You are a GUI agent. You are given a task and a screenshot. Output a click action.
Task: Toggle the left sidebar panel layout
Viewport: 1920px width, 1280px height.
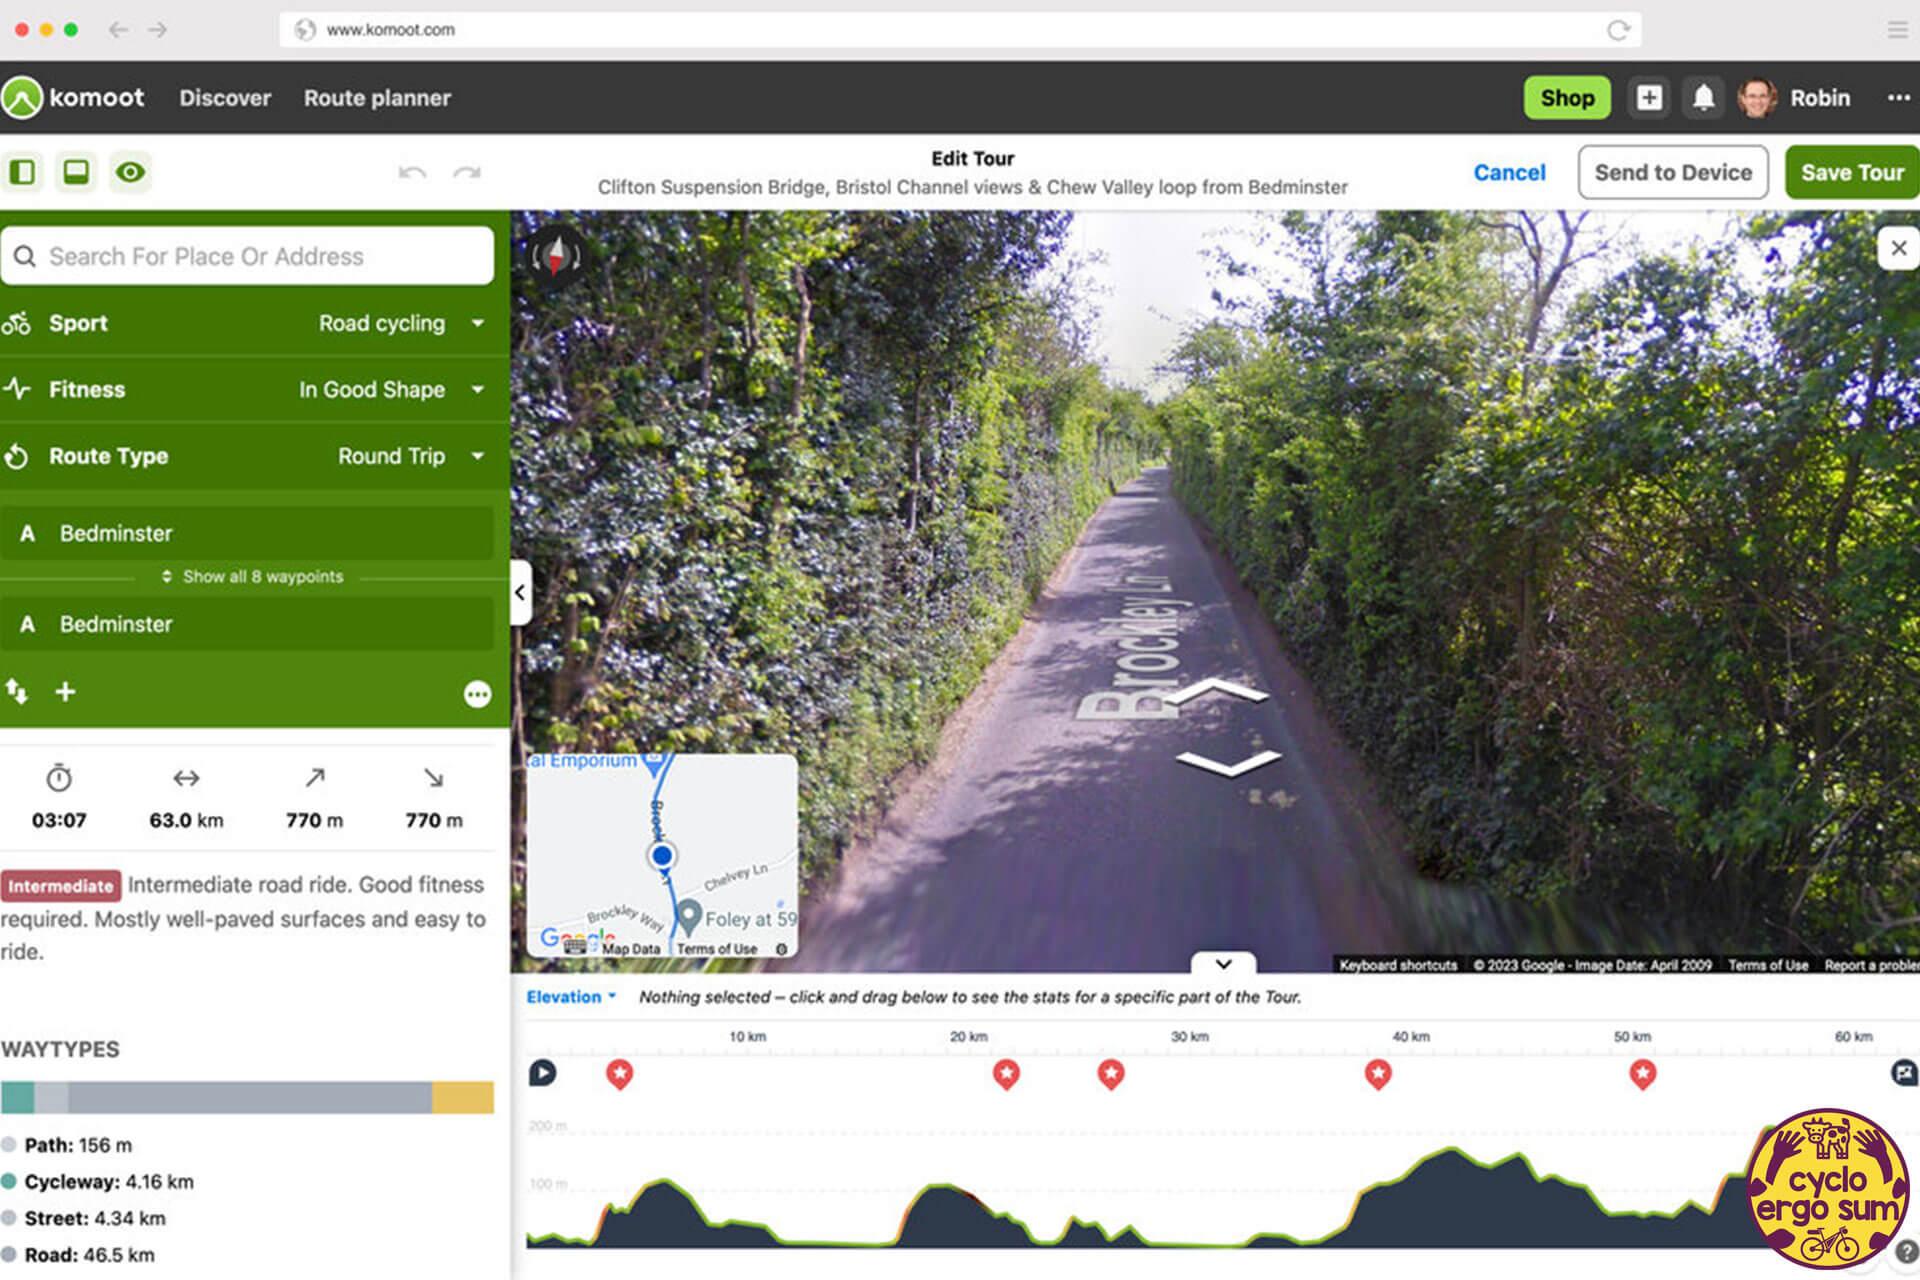pos(22,172)
